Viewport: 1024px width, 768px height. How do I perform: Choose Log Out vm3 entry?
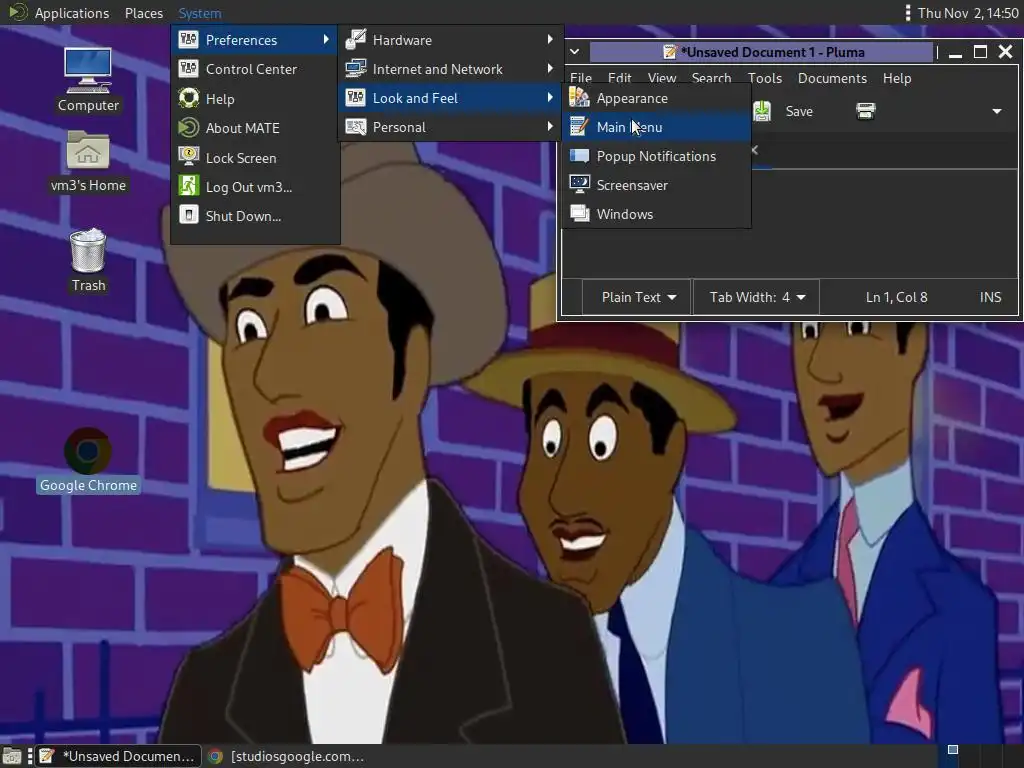tap(255, 187)
